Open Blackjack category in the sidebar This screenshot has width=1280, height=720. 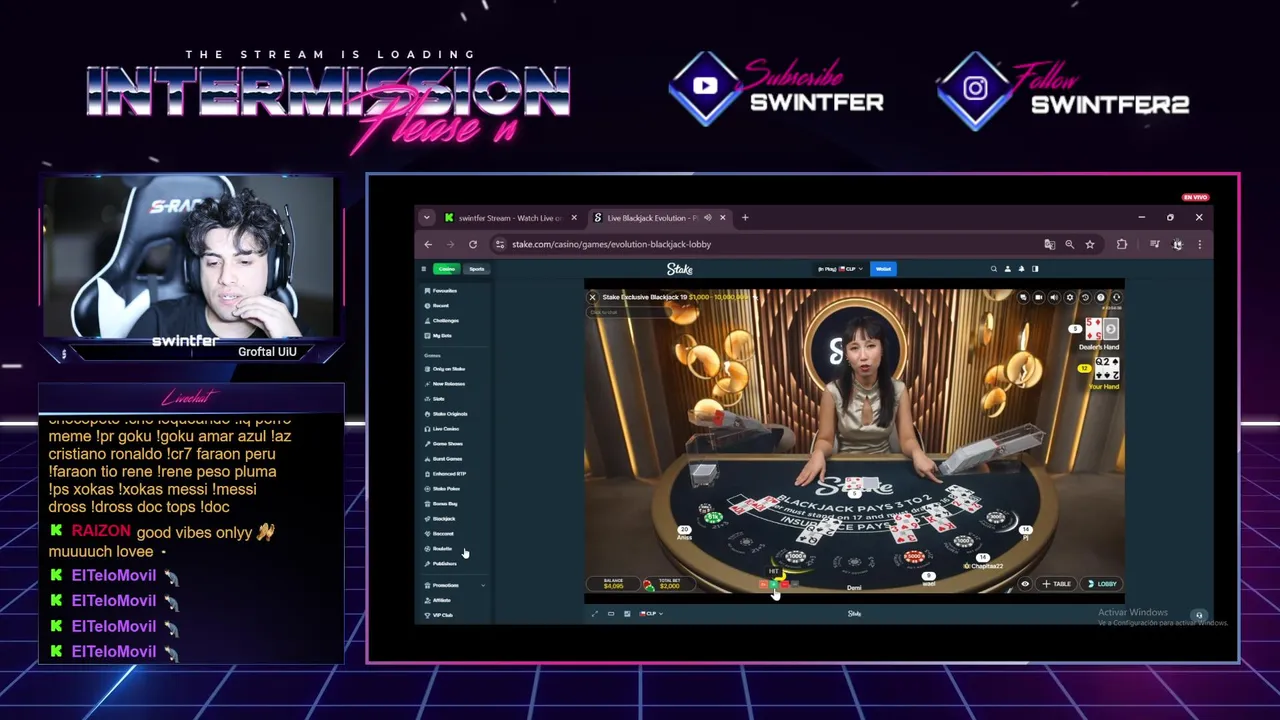coord(440,519)
